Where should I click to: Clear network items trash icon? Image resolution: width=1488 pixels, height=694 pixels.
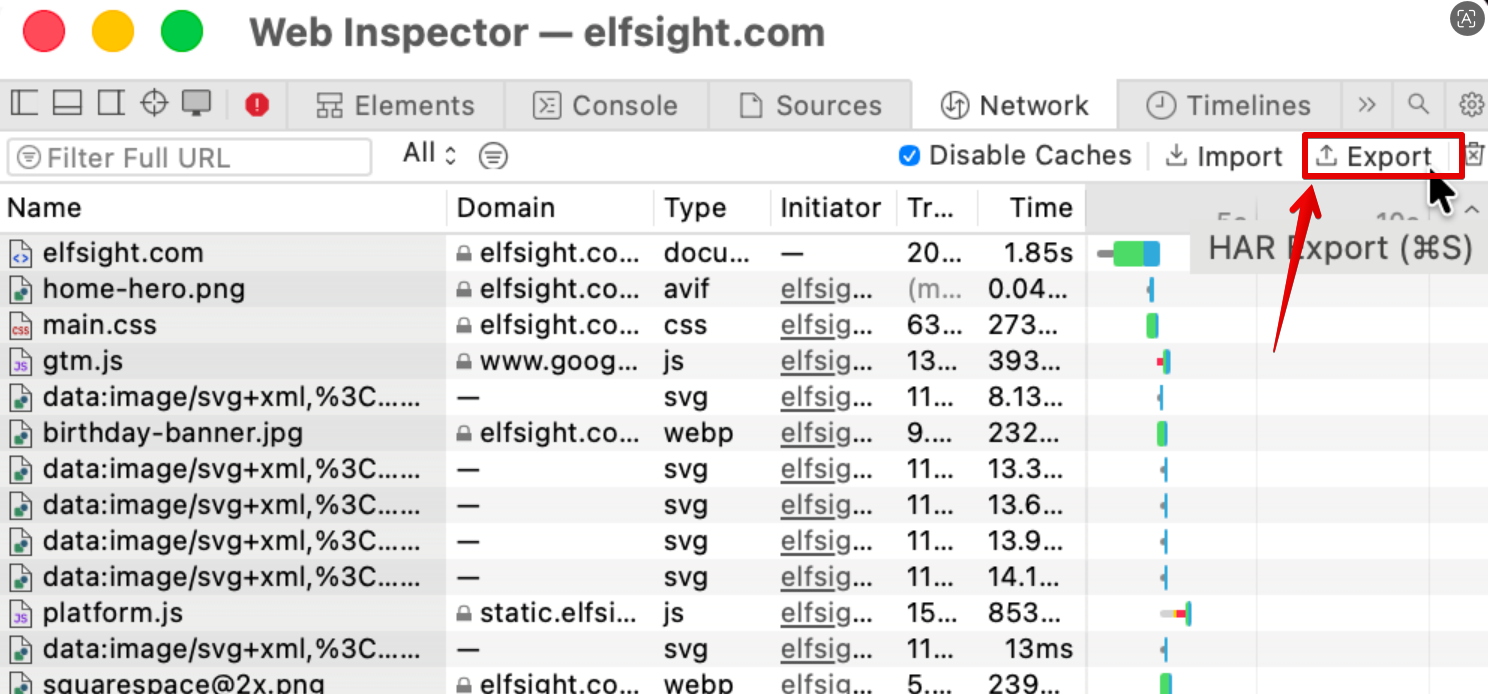point(1475,155)
